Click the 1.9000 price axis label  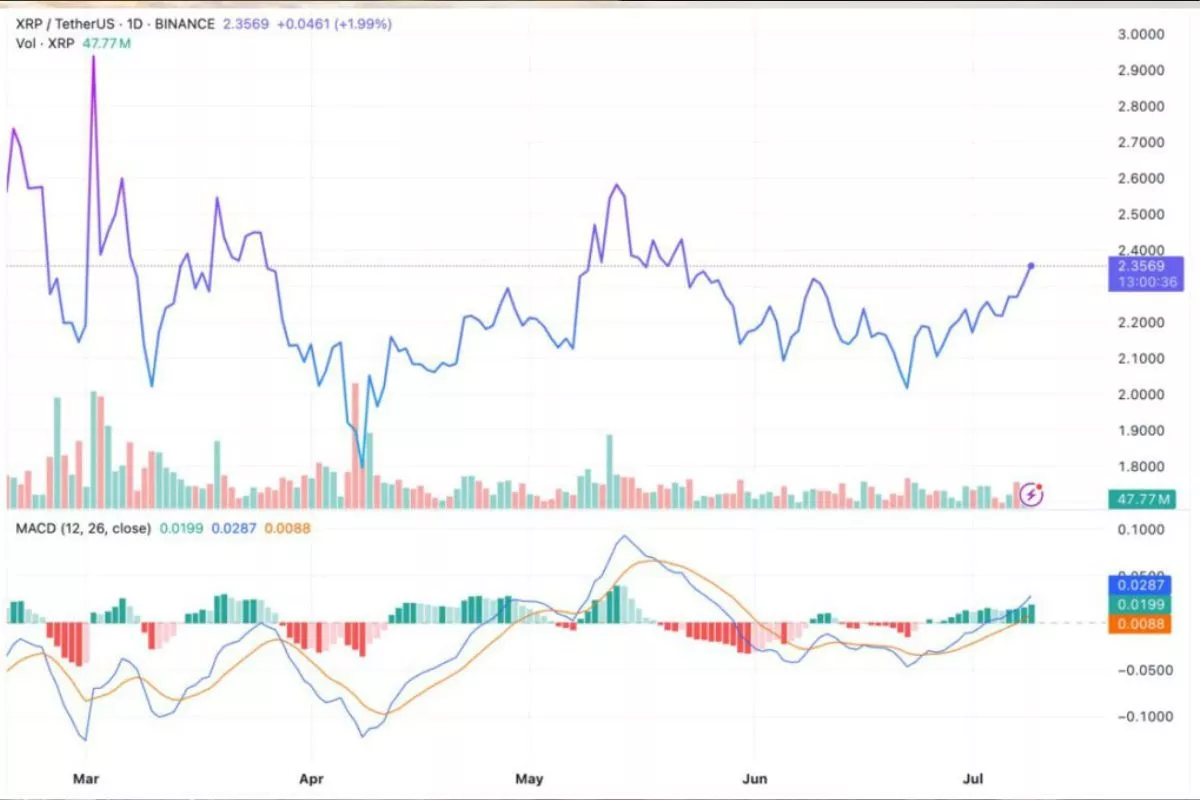(1143, 430)
